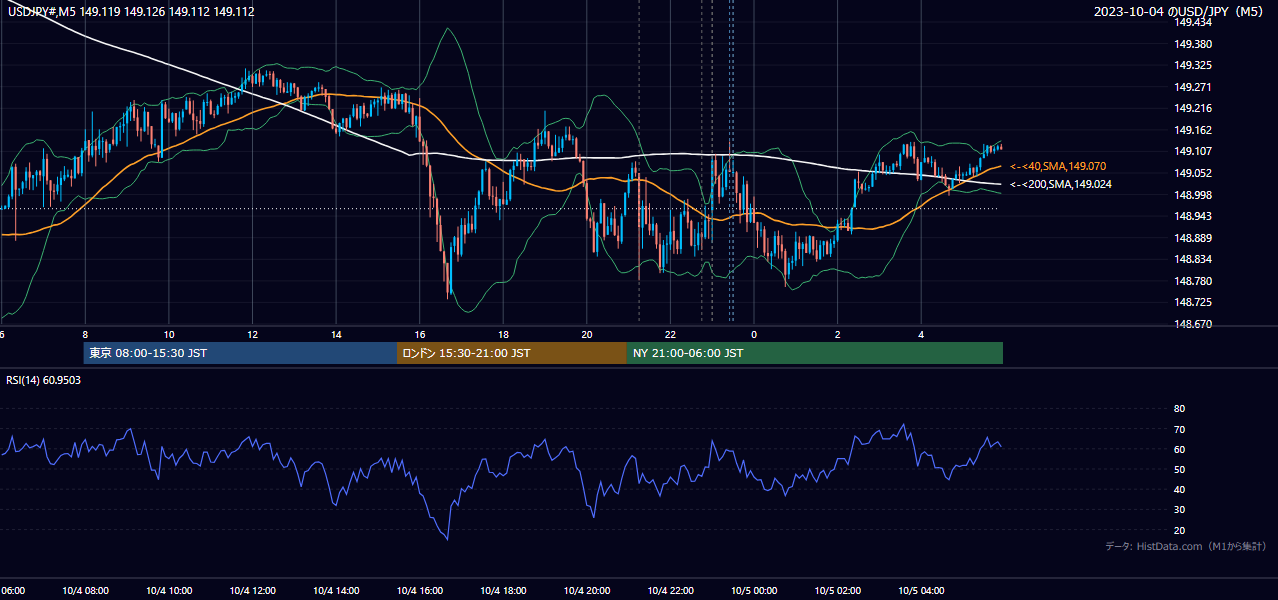Click price scale value 148.834
The width and height of the screenshot is (1278, 600).
pos(1194,259)
